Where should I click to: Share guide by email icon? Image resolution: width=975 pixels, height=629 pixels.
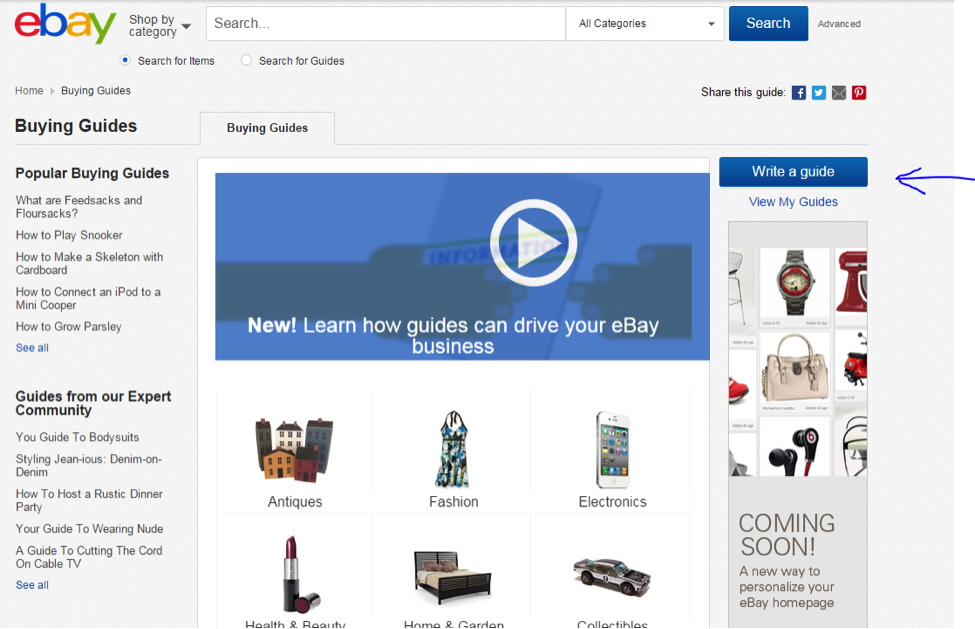click(839, 93)
